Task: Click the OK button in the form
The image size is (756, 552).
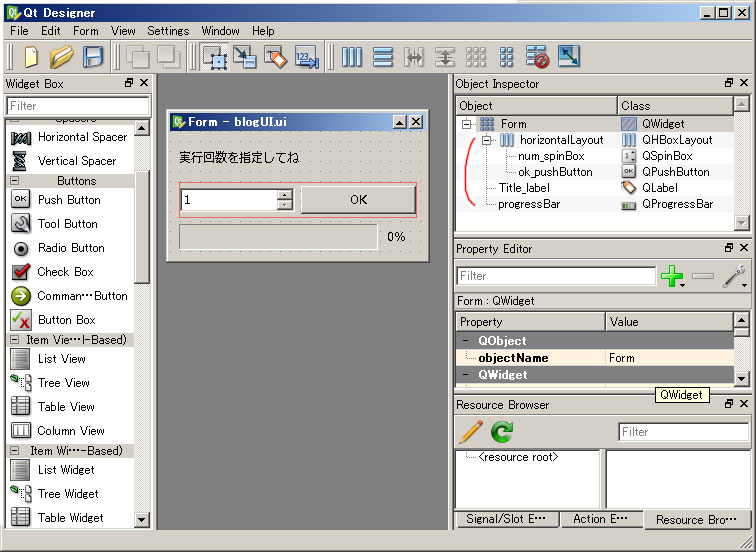Action: point(358,200)
